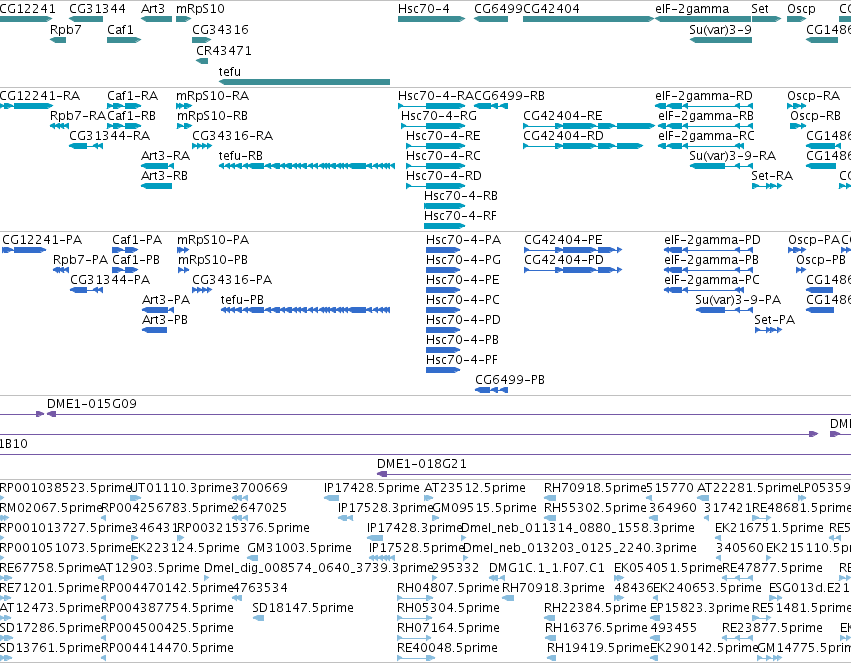
Task: Click EST RH16376.5prime
Action: click(550, 638)
